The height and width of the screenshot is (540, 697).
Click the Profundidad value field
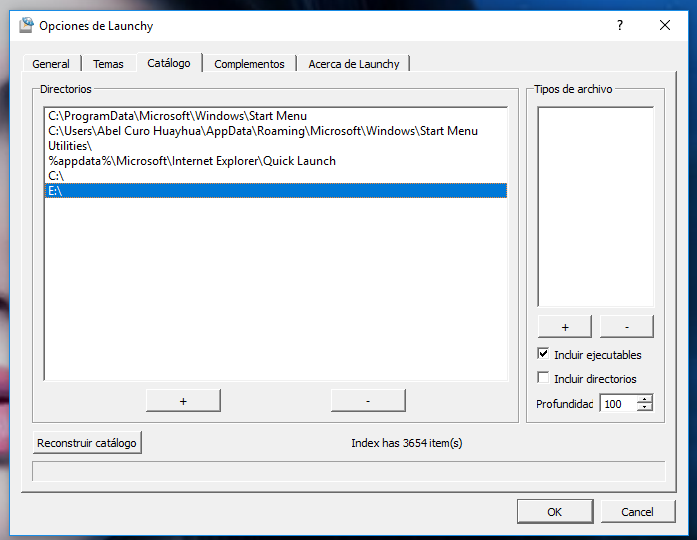[x=619, y=404]
